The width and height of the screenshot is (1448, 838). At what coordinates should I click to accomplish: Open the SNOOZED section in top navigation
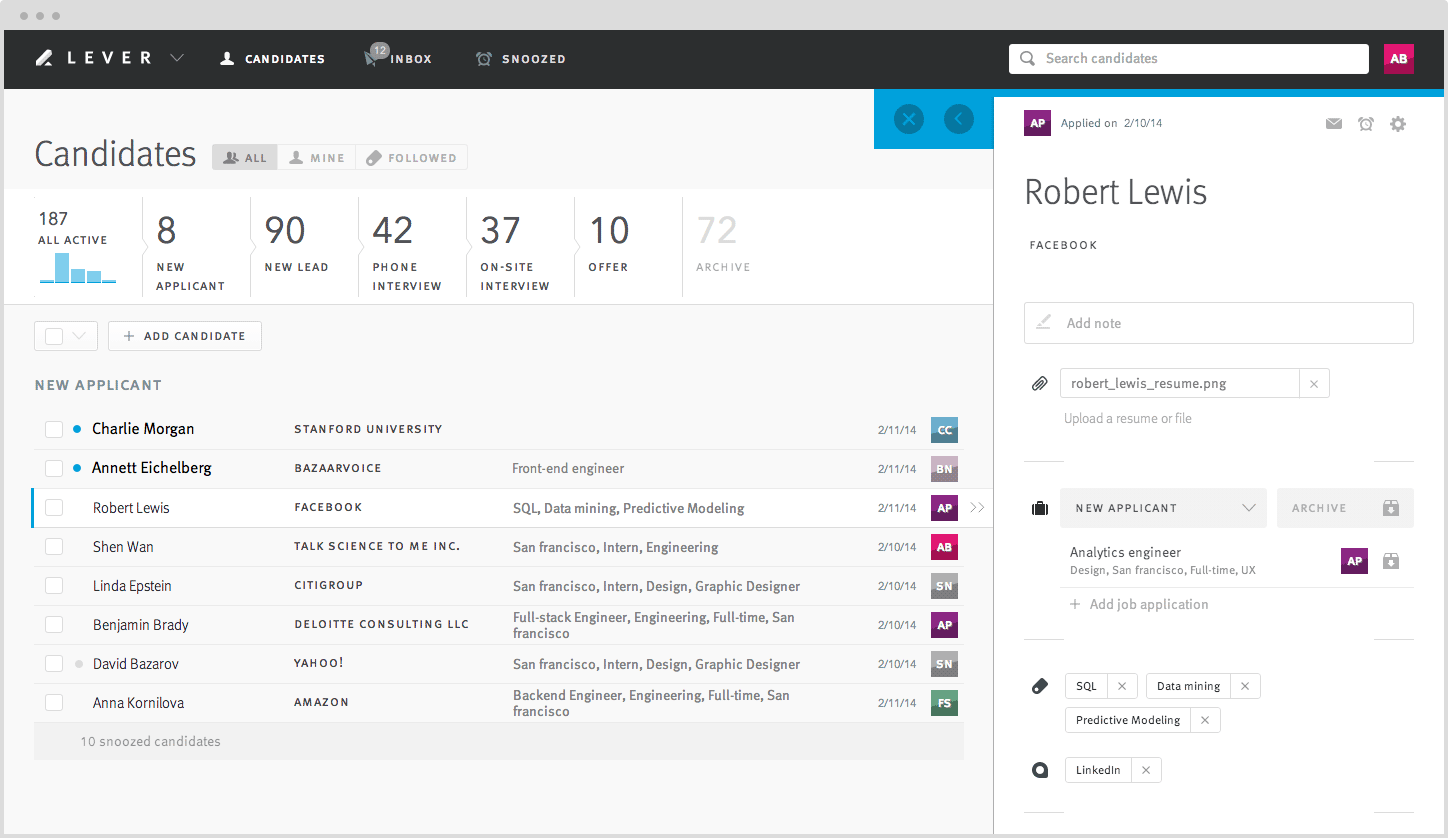click(x=521, y=58)
